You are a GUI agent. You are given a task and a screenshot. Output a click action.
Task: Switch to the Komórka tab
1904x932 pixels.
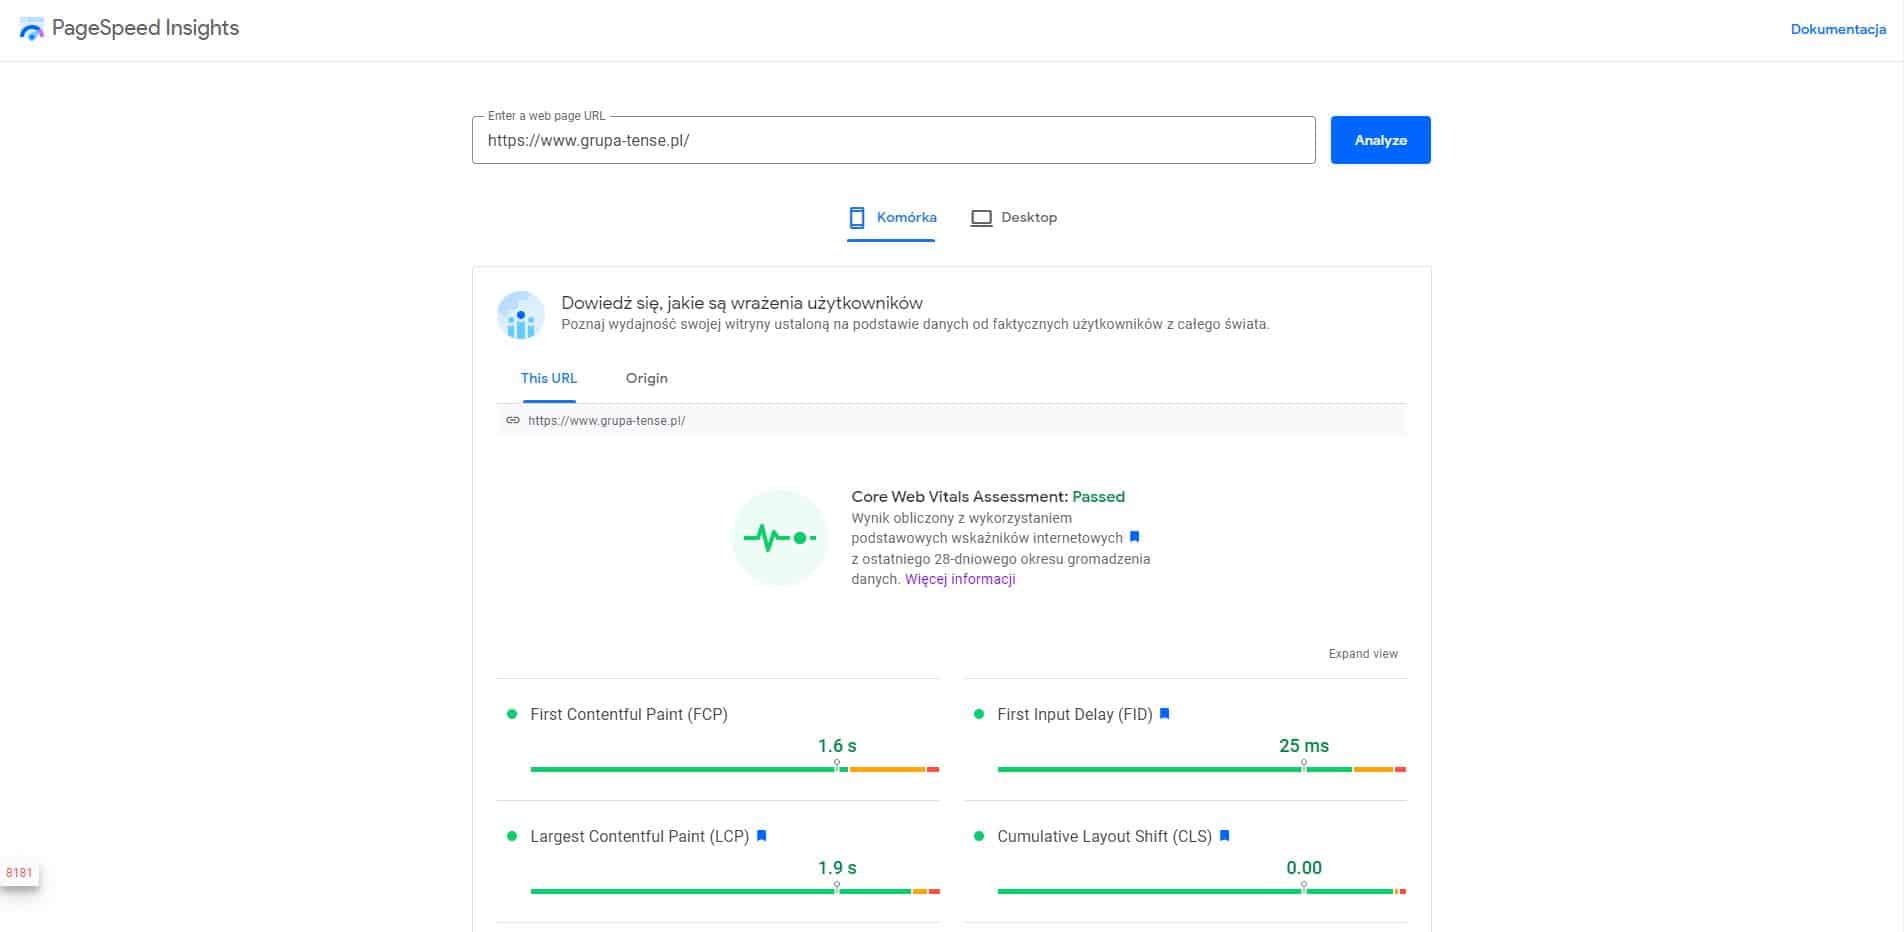(x=891, y=218)
